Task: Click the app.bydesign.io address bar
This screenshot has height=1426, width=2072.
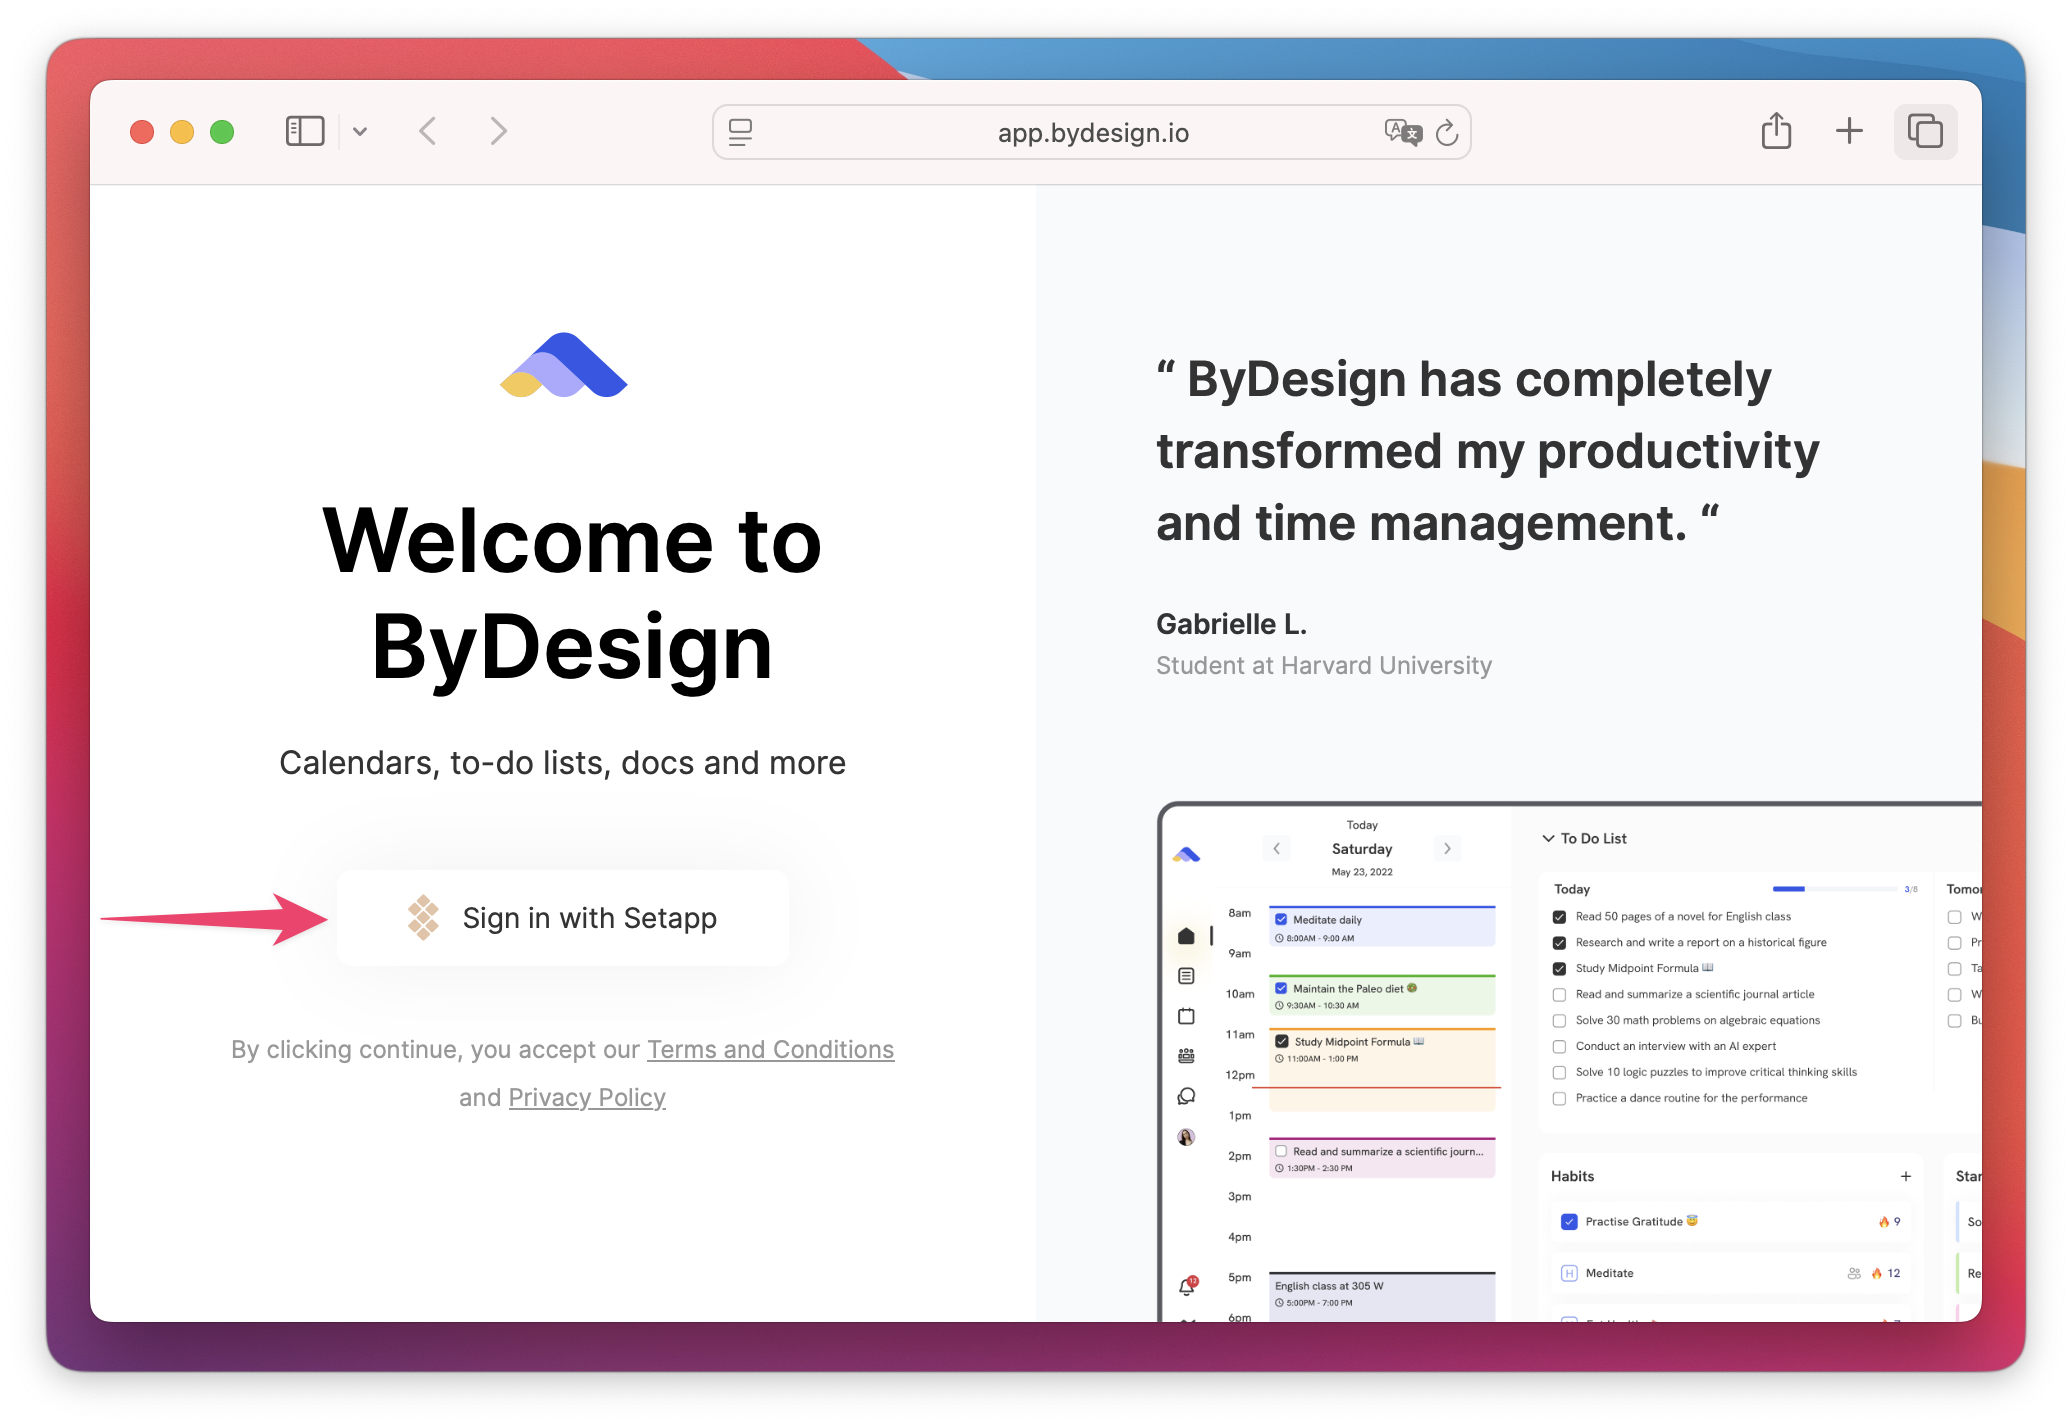Action: [1092, 132]
